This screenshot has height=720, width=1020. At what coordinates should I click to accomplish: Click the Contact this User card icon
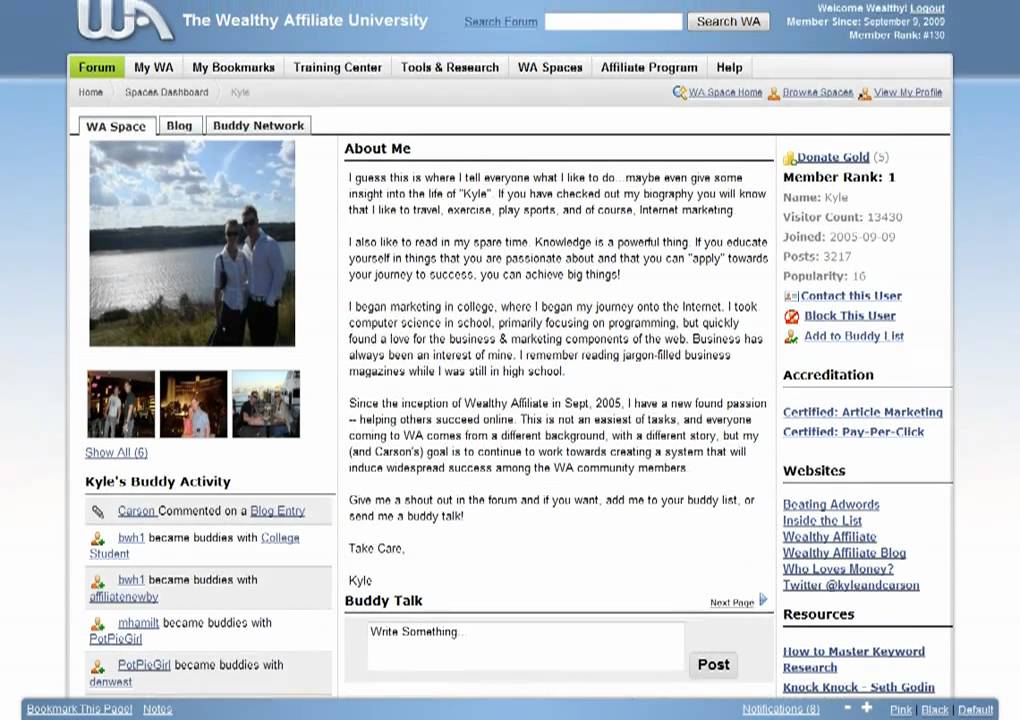791,297
